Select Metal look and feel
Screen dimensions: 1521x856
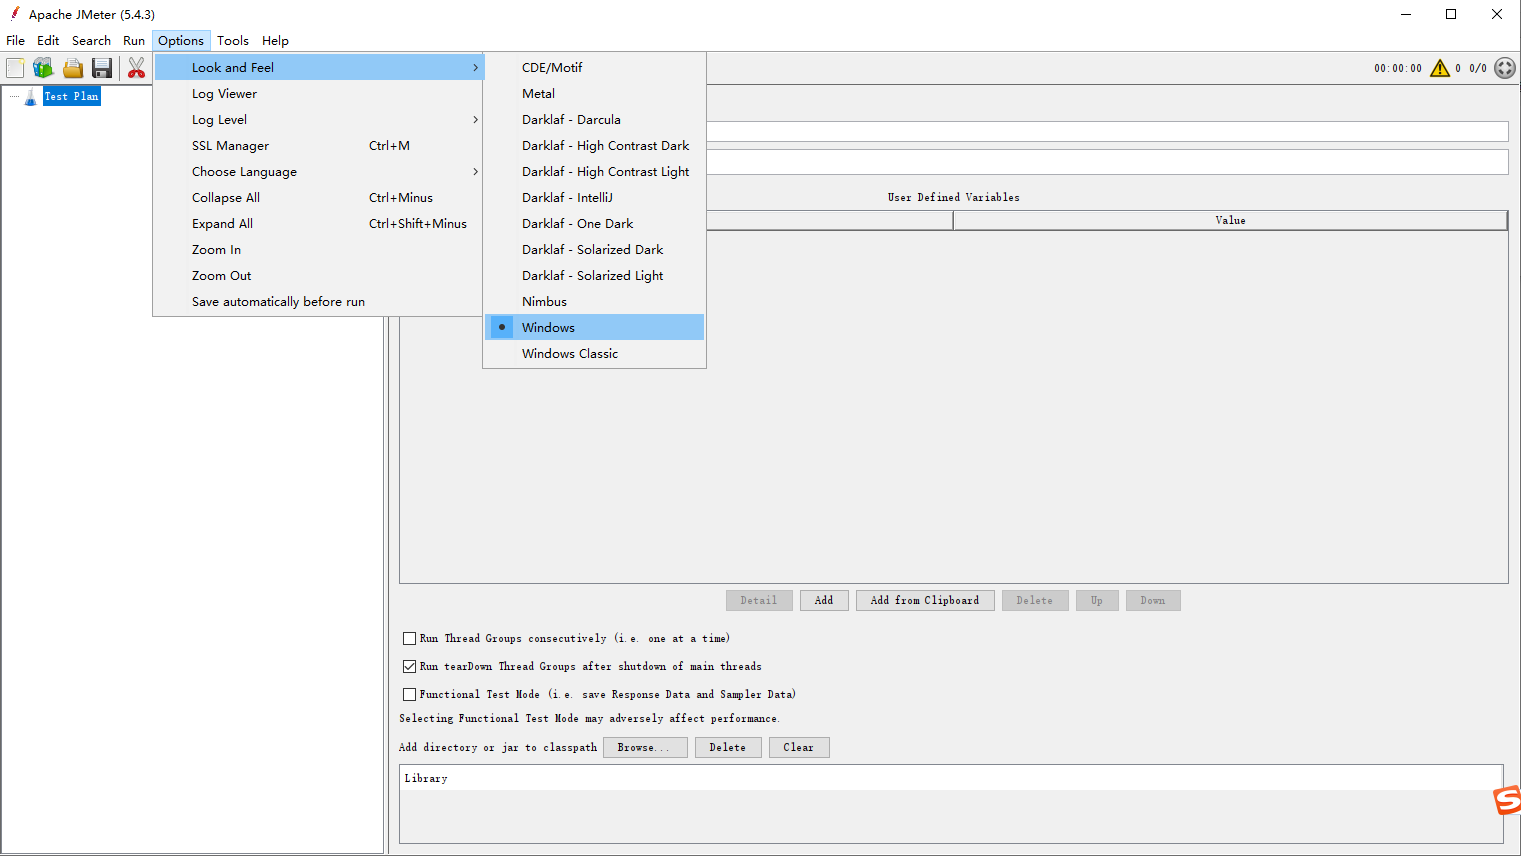tap(594, 93)
